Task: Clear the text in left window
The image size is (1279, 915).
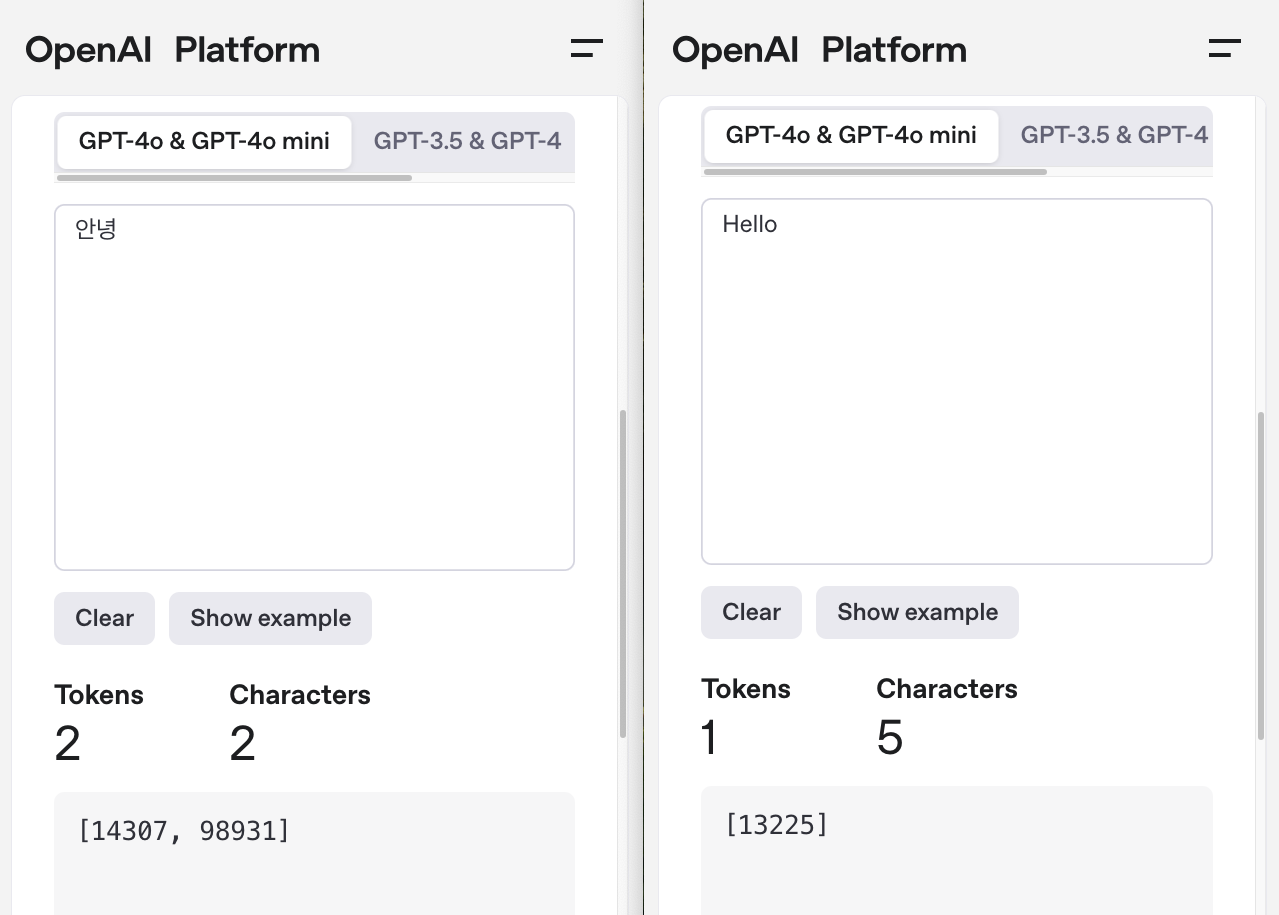Action: 104,618
